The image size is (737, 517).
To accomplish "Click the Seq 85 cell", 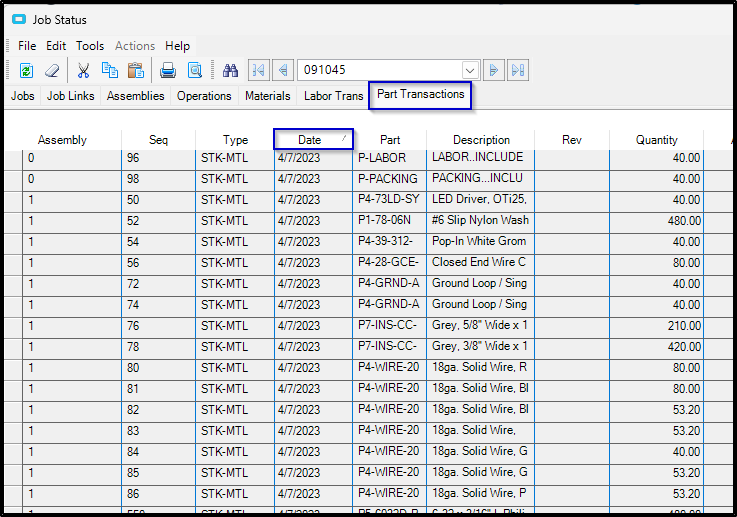I will click(x=158, y=473).
